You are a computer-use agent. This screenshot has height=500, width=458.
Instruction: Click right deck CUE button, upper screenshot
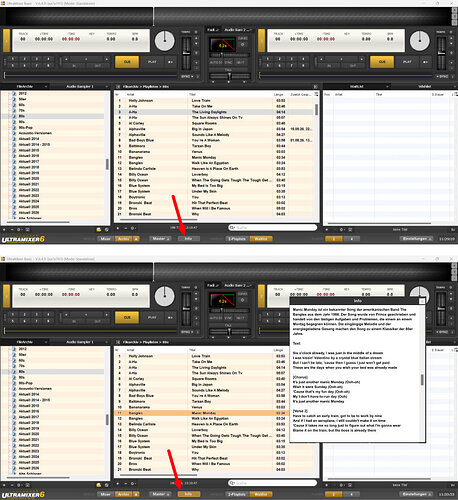click(382, 62)
